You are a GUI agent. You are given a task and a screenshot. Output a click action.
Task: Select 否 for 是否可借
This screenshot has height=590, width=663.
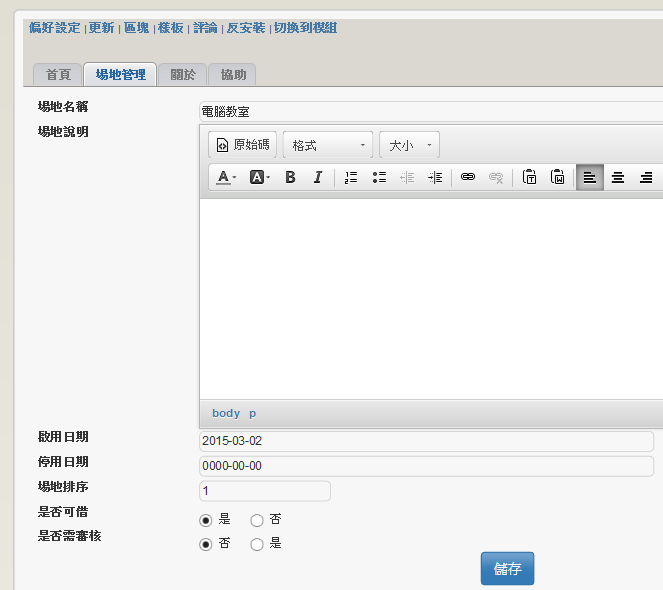click(257, 520)
